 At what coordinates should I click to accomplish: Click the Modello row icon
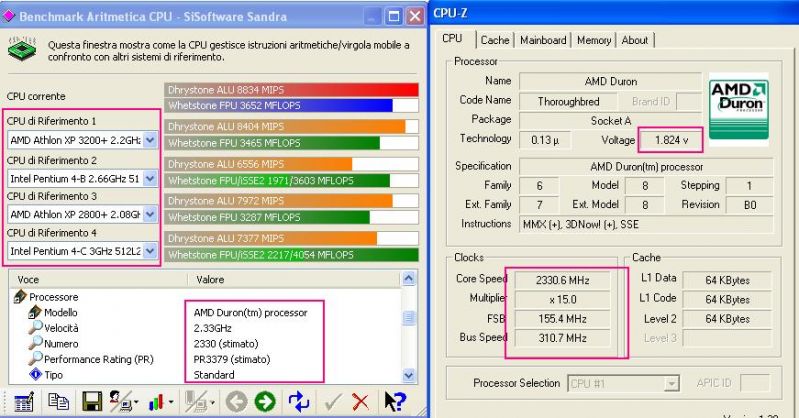click(35, 311)
